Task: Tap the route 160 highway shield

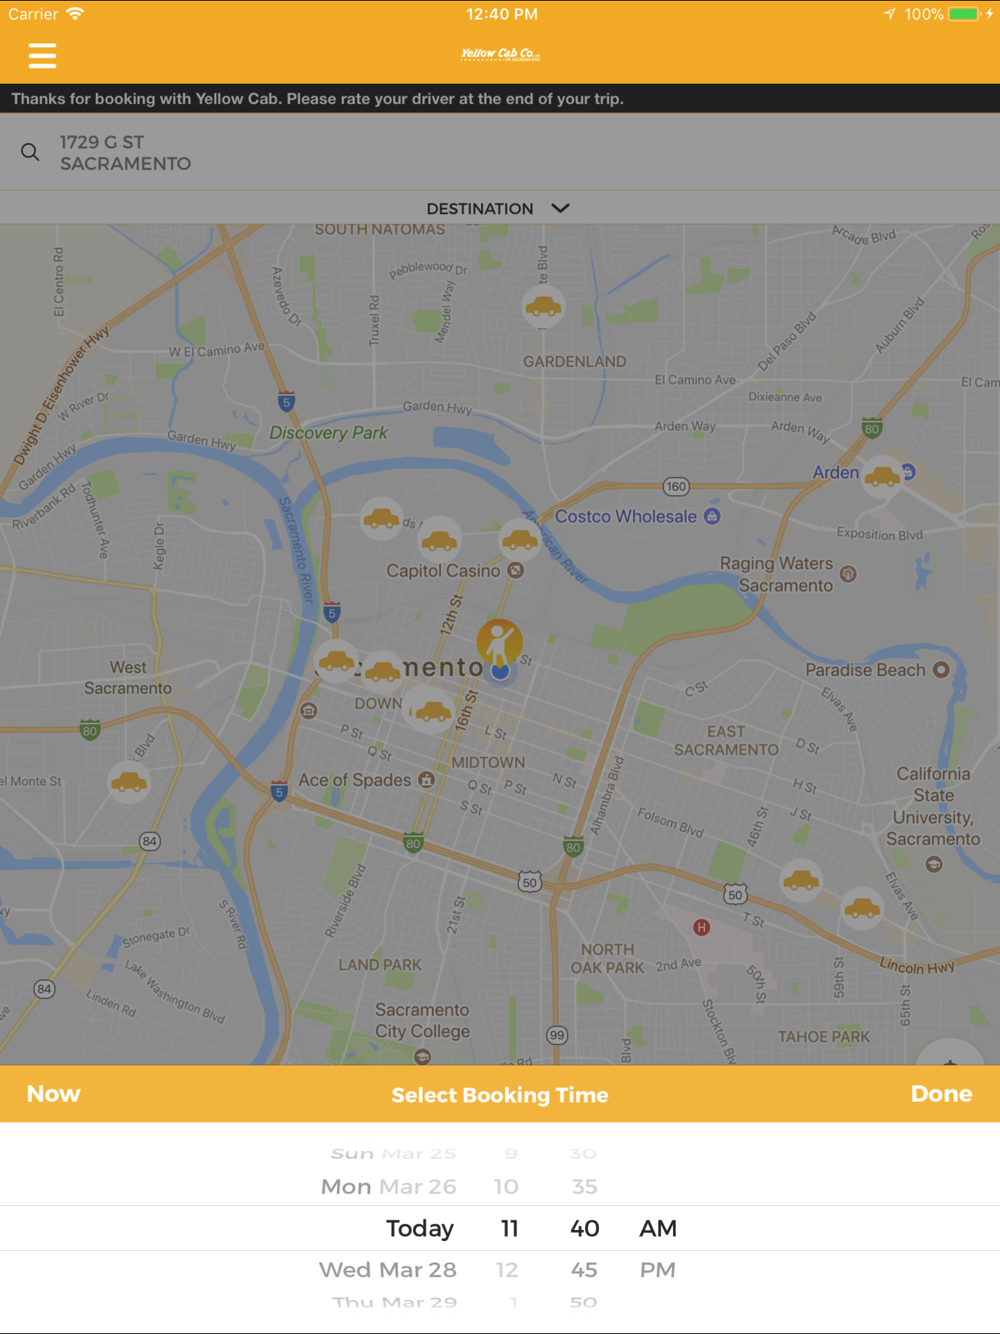Action: pyautogui.click(x=676, y=487)
